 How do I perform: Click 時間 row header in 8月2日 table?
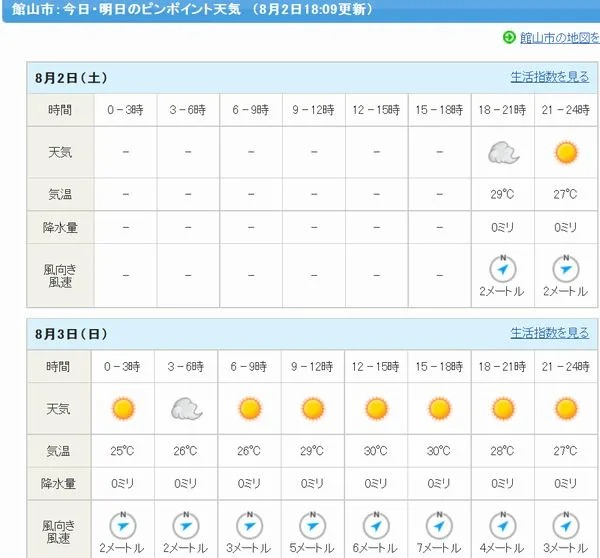pyautogui.click(x=60, y=110)
